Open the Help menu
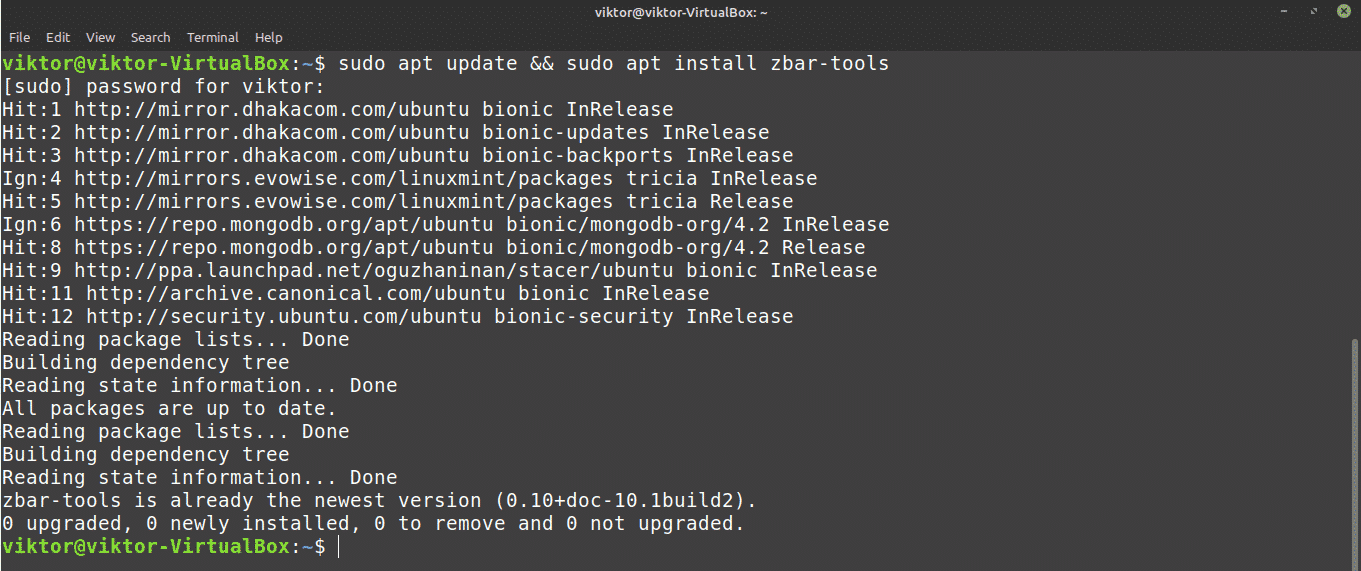Image resolution: width=1361 pixels, height=571 pixels. coord(269,37)
